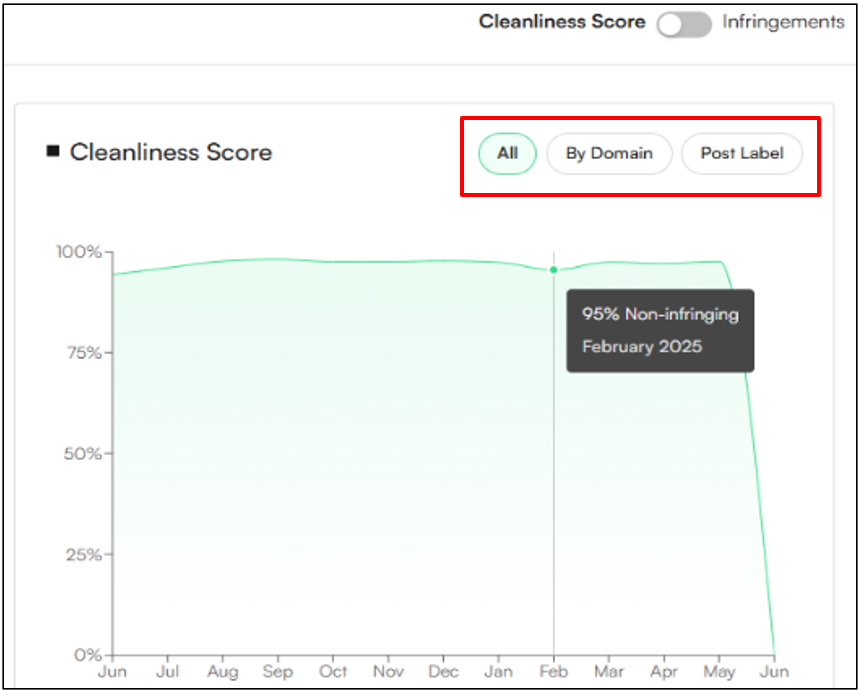Select the All filter pill
Viewport: 859px width, 691px height.
tap(507, 153)
